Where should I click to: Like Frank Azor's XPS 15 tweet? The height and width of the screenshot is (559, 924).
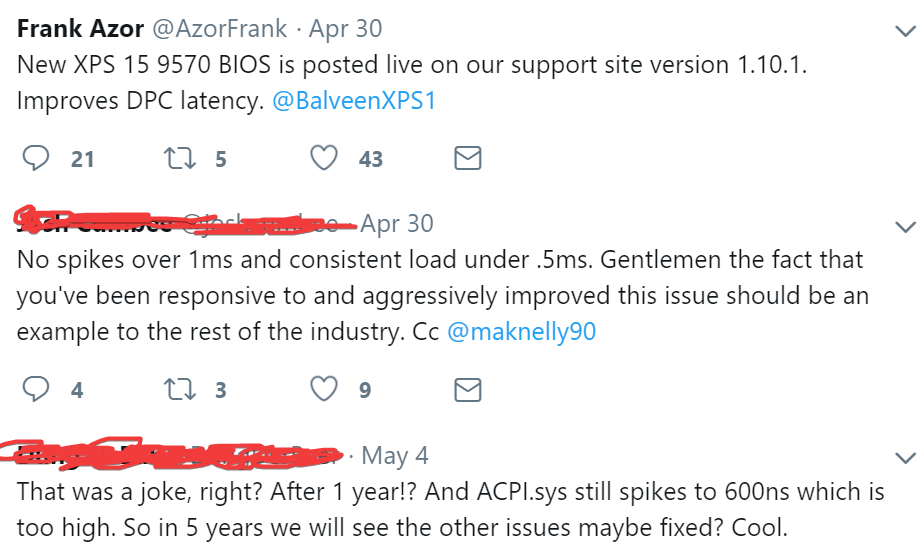click(324, 158)
